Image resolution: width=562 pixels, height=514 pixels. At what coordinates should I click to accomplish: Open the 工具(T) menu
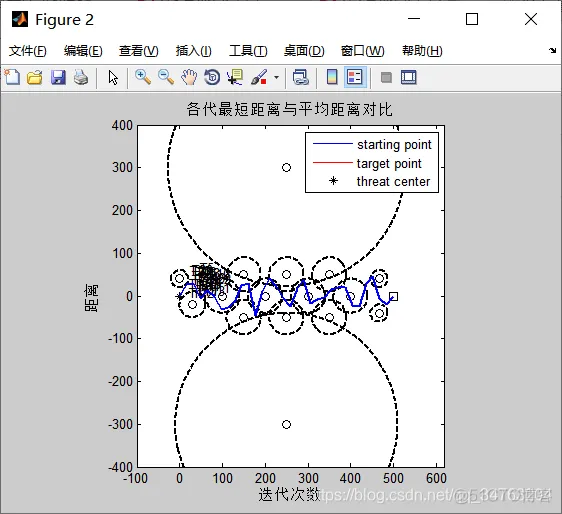248,51
